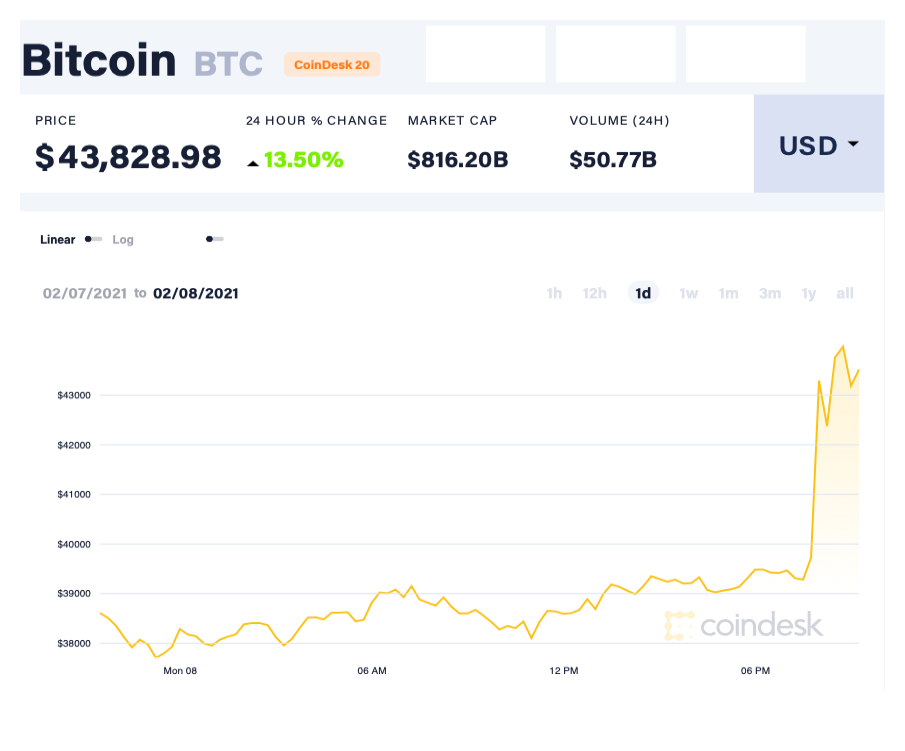The height and width of the screenshot is (751, 905).
Task: Open the USD currency dropdown
Action: [806, 145]
